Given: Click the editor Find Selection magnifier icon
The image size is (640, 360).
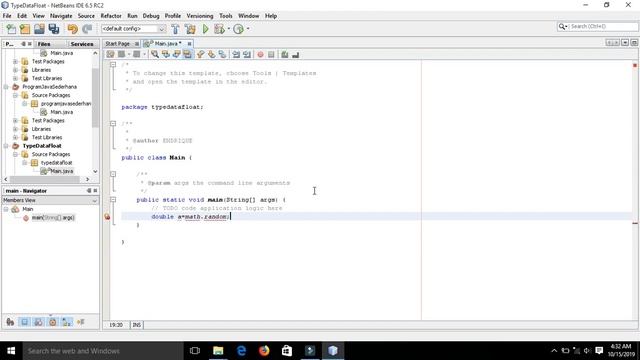Looking at the screenshot, I should point(155,54).
